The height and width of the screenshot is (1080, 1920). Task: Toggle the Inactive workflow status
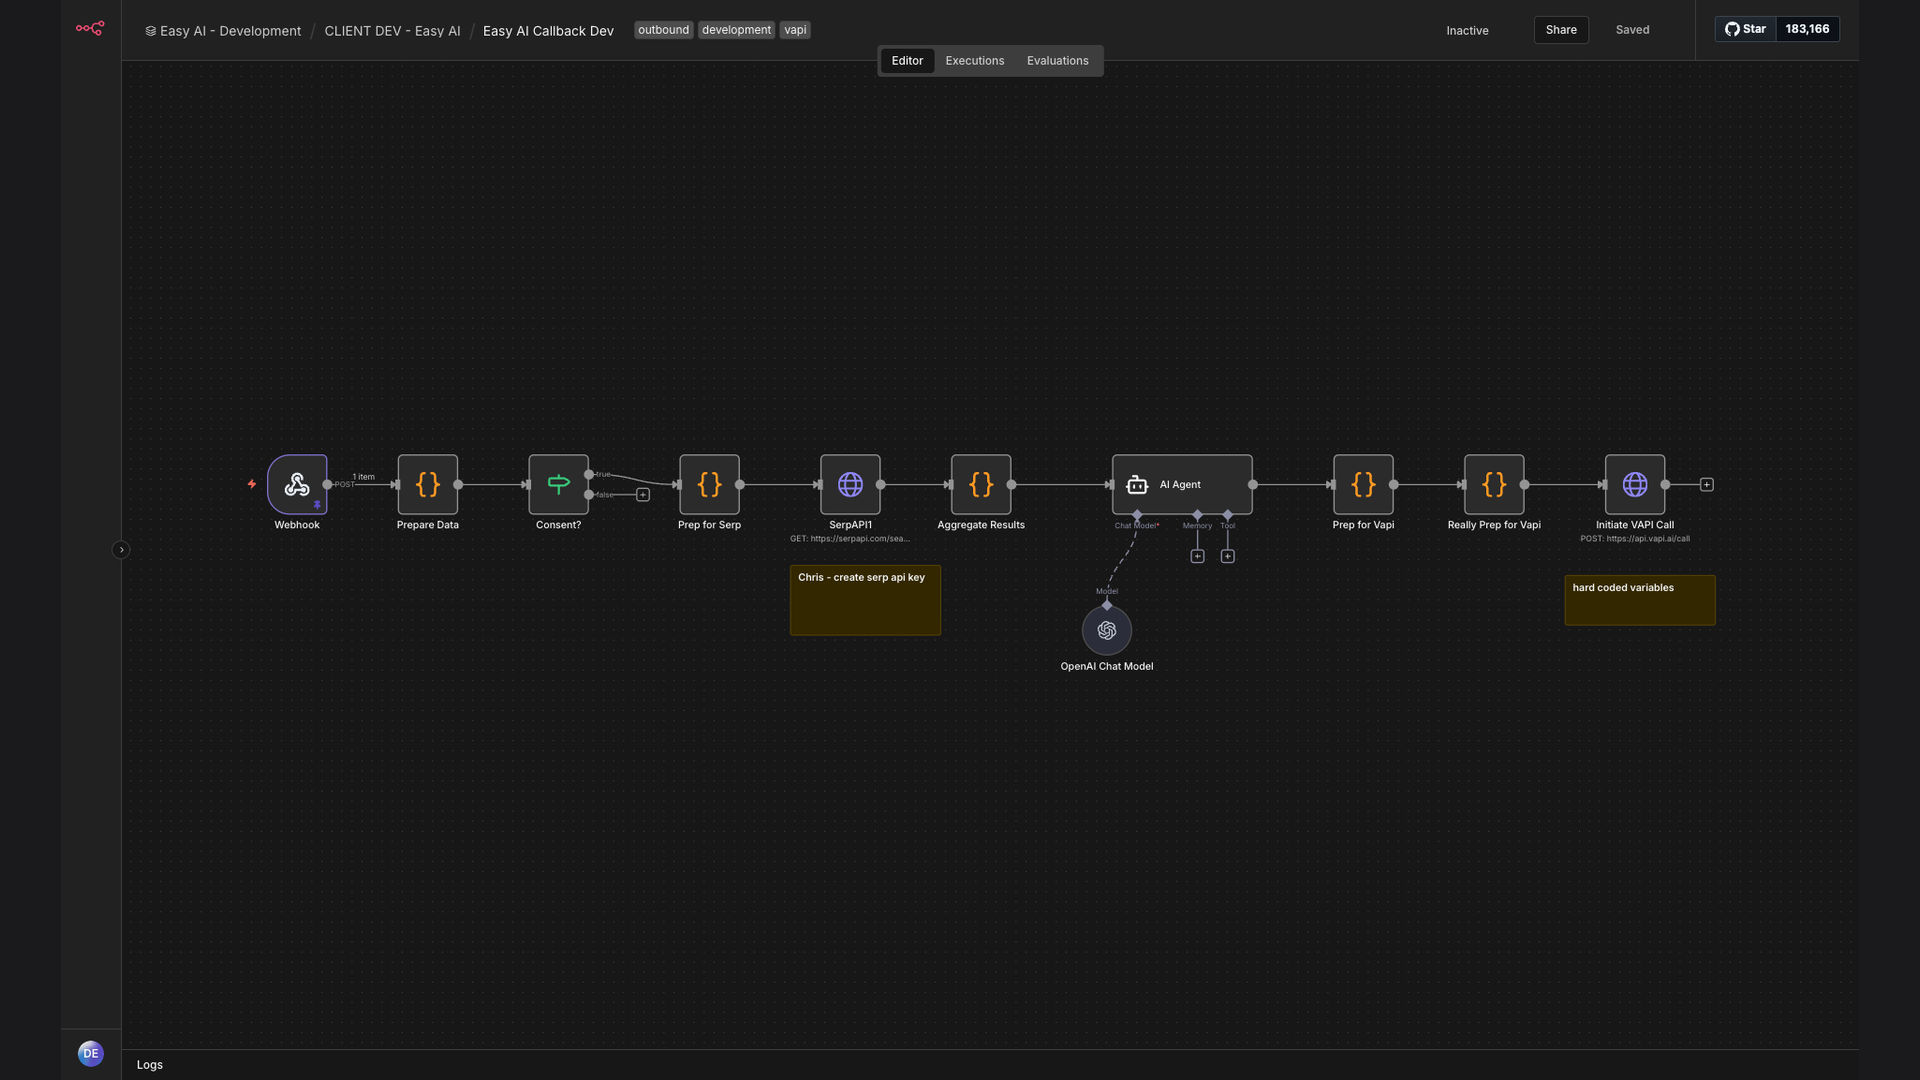coord(1467,30)
